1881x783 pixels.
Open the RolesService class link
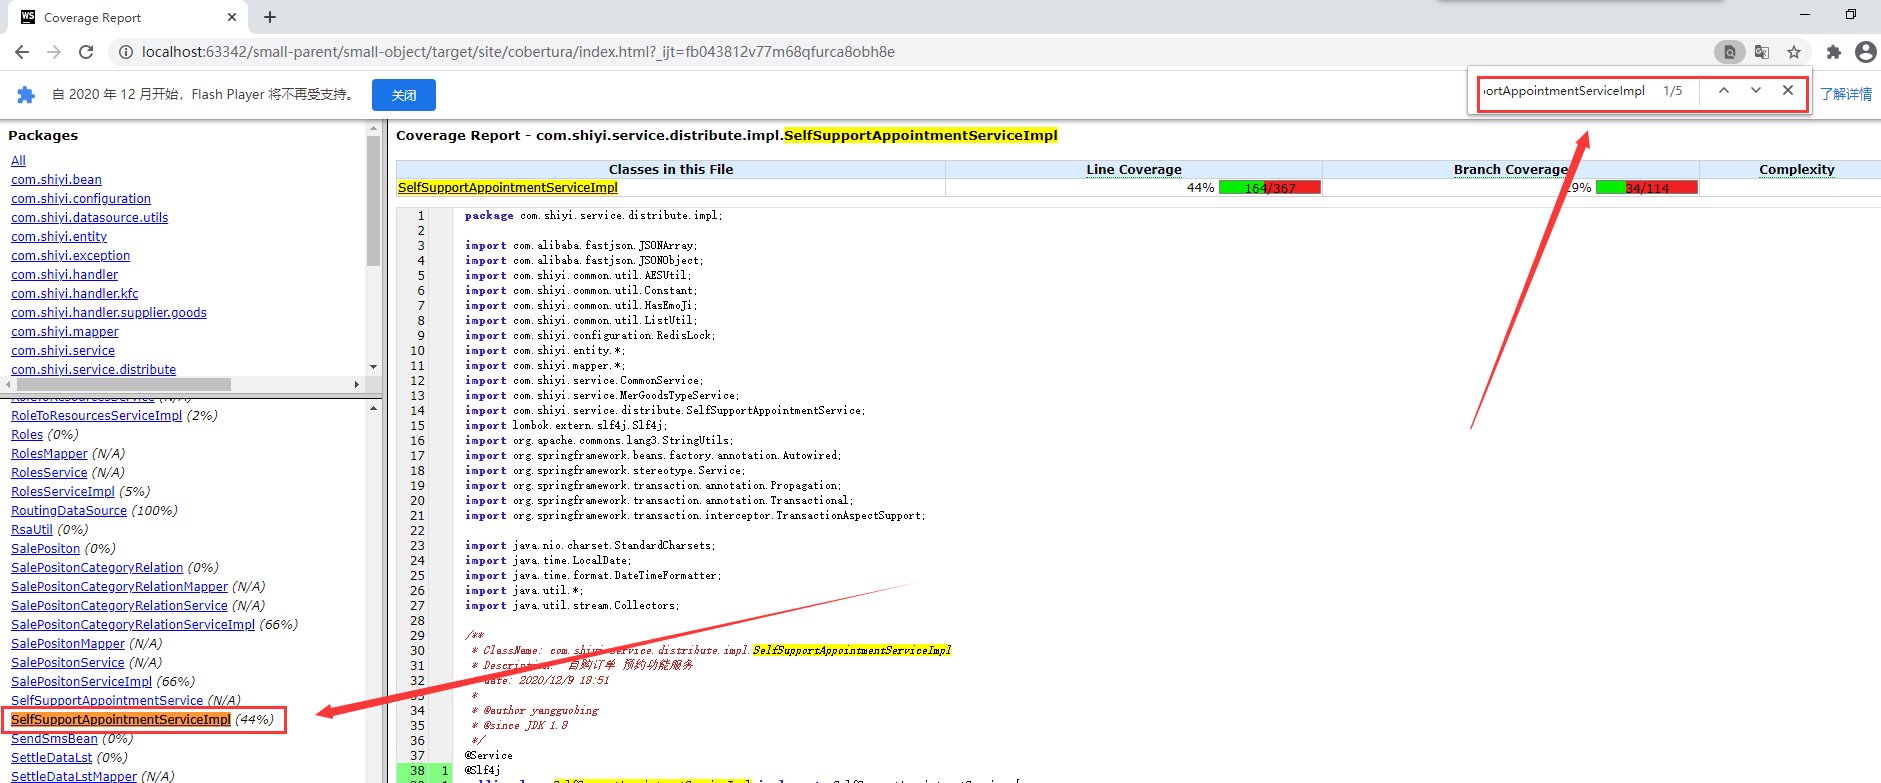coord(49,473)
